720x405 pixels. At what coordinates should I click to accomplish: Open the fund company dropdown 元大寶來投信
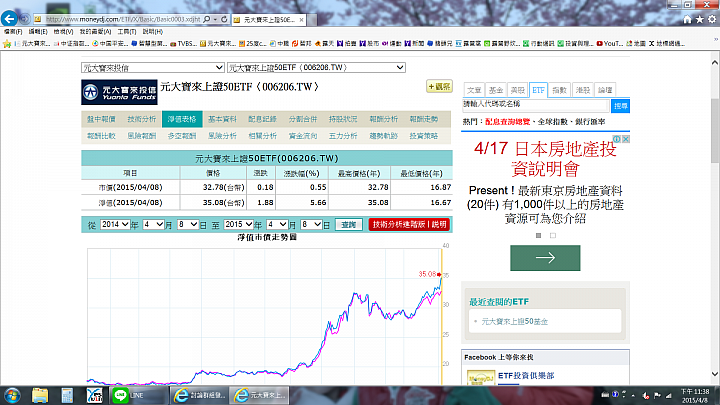click(x=153, y=68)
